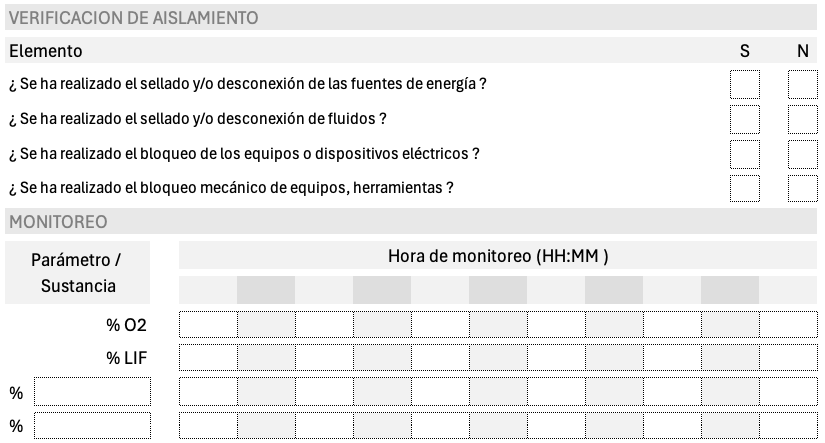
Task: Click the Hora de monitoreo (HH:MM) header
Action: [x=498, y=256]
